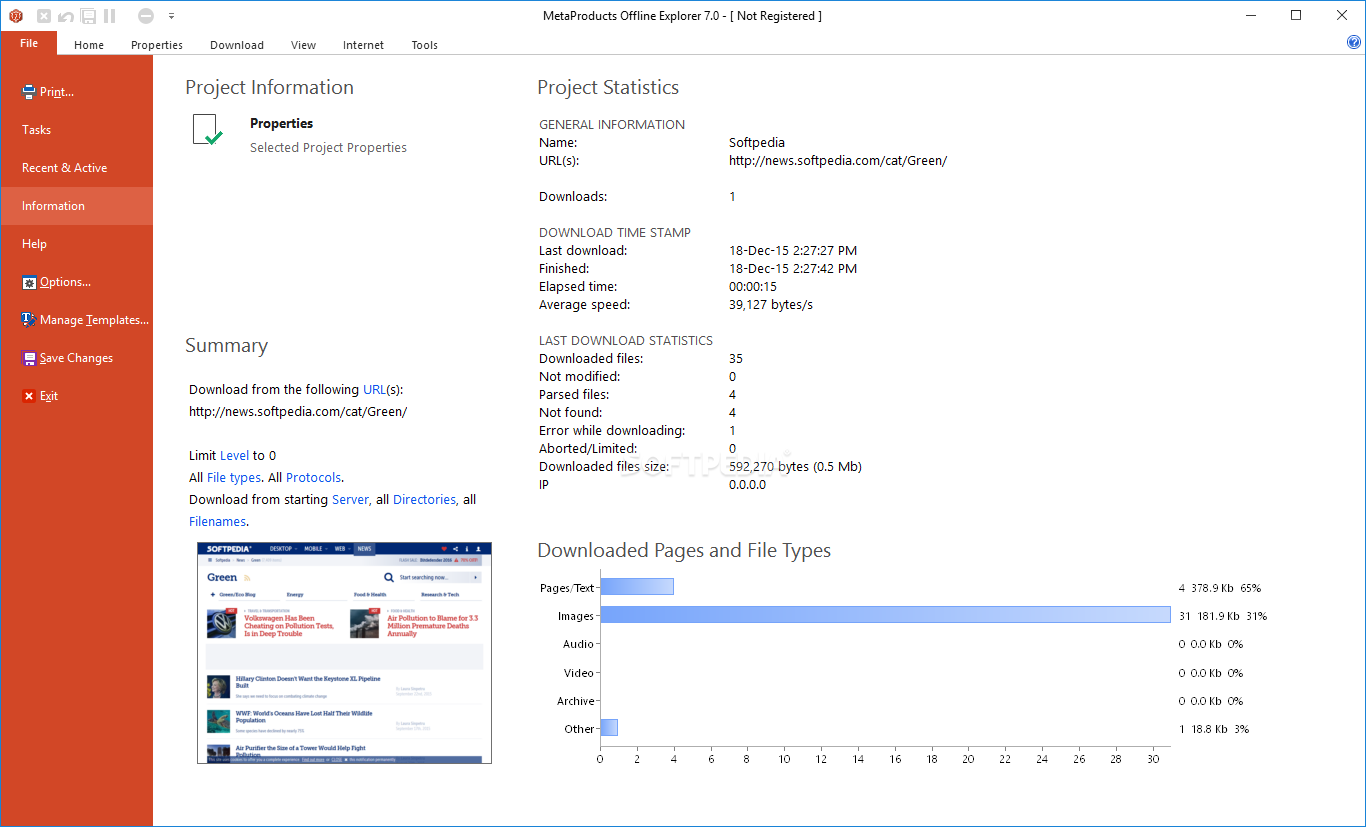Switch to the Properties ribbon tab
1366x827 pixels.
pos(157,45)
